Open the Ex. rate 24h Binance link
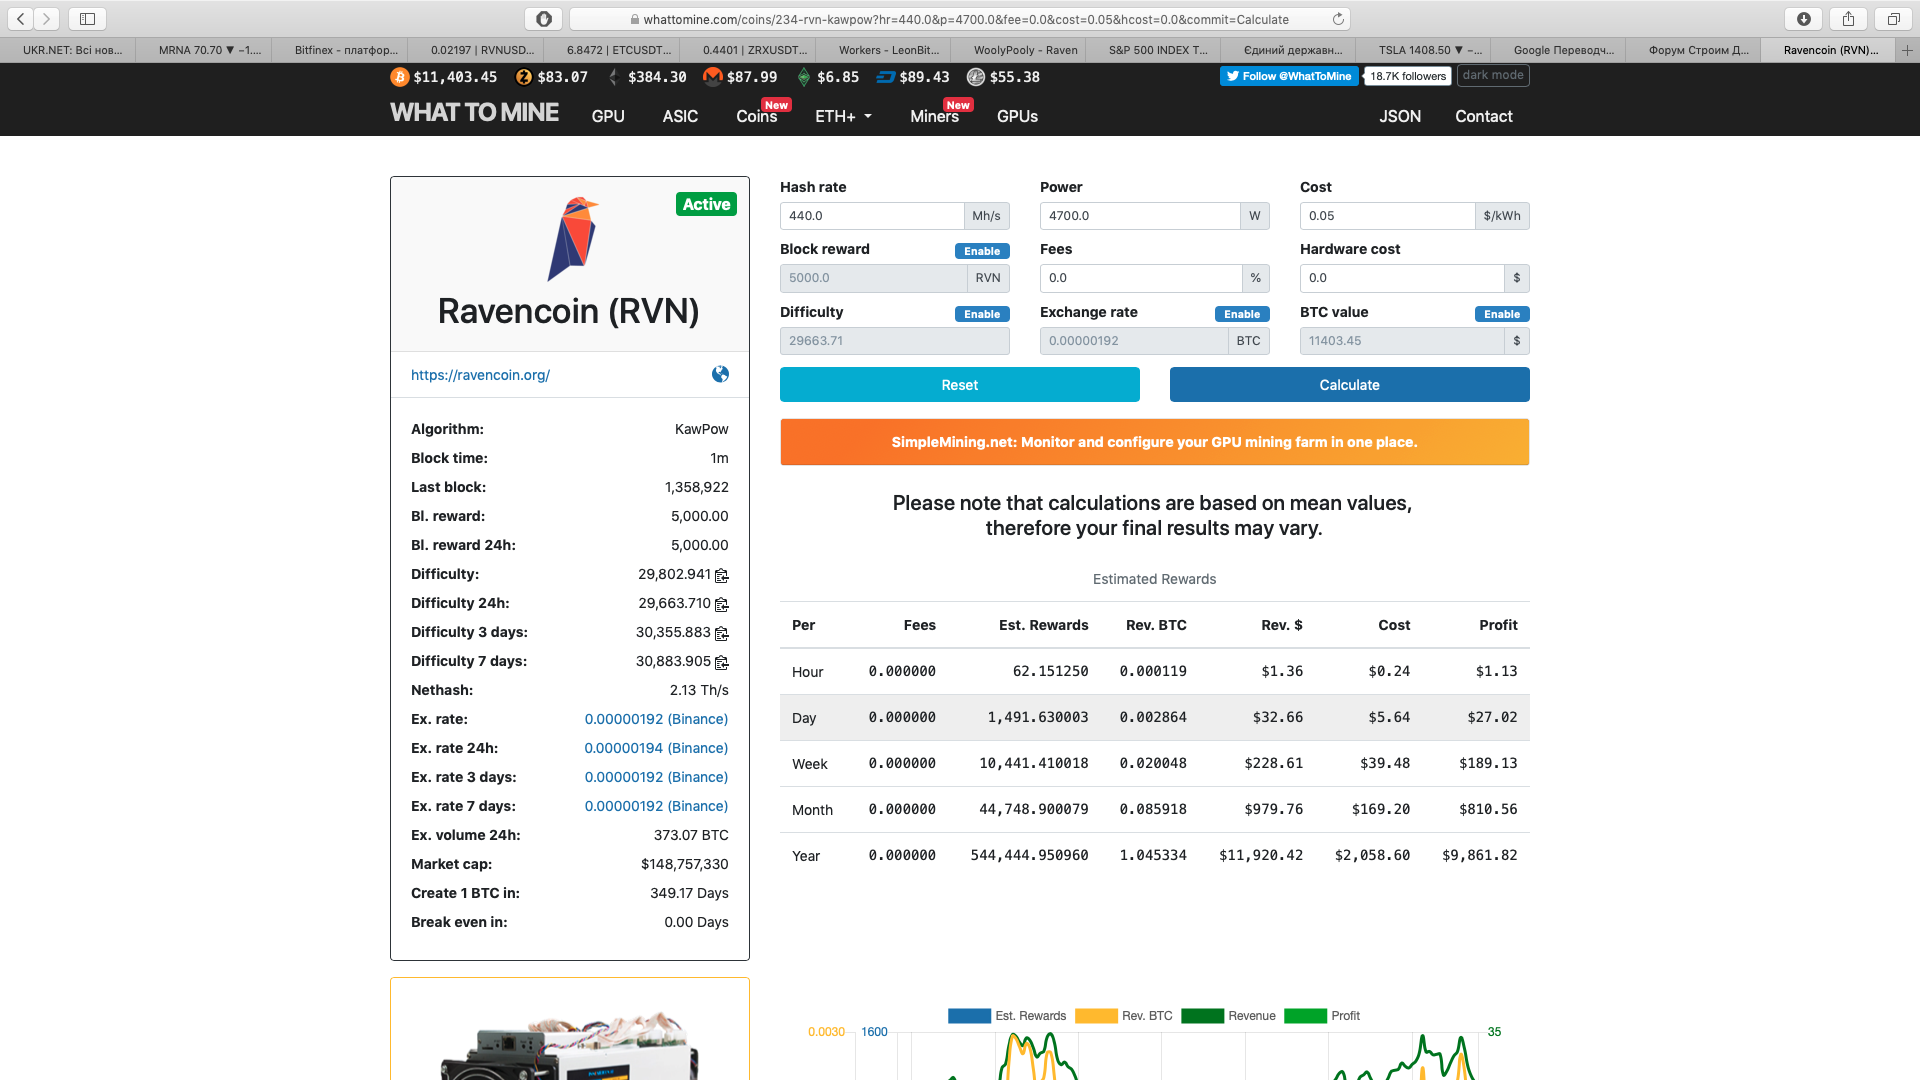Screen dimensions: 1920x1080 656,748
